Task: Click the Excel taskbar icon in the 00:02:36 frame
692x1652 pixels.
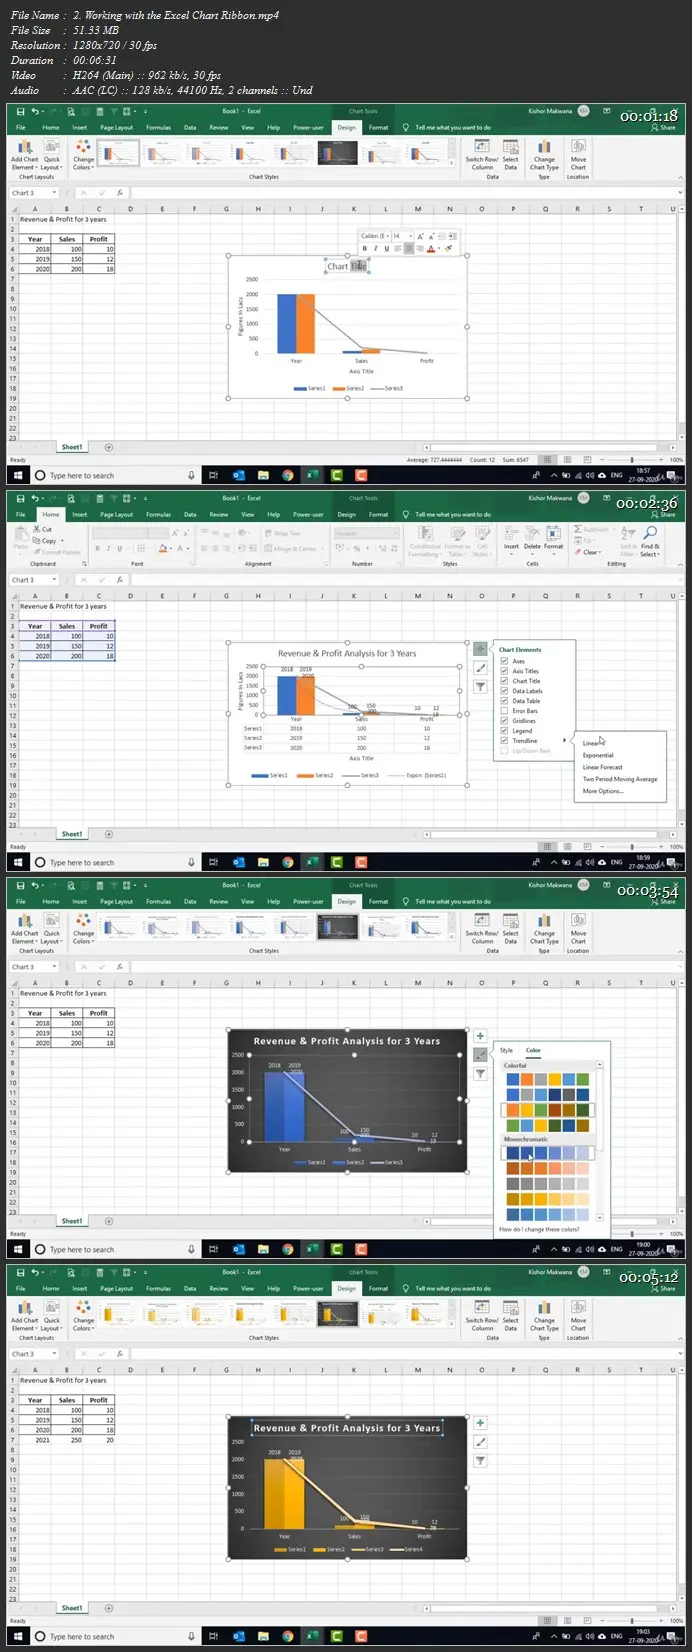Action: click(312, 862)
